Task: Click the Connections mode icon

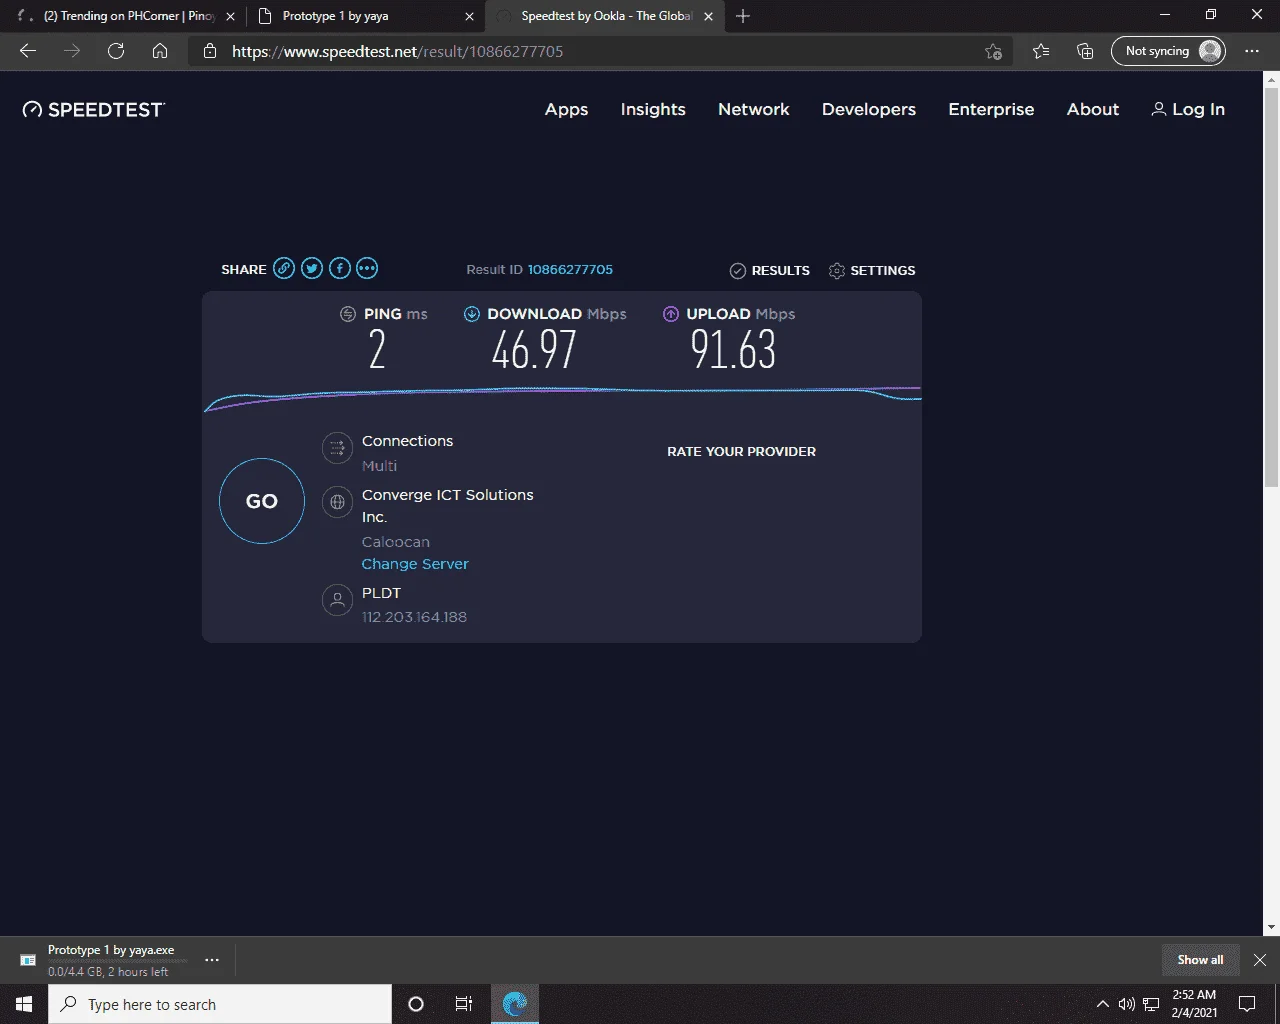Action: click(x=337, y=448)
